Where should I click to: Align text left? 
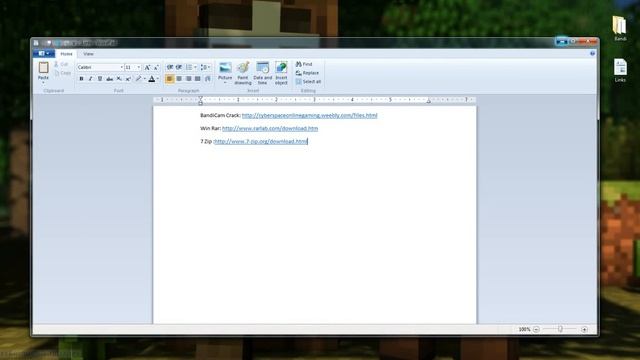(169, 79)
